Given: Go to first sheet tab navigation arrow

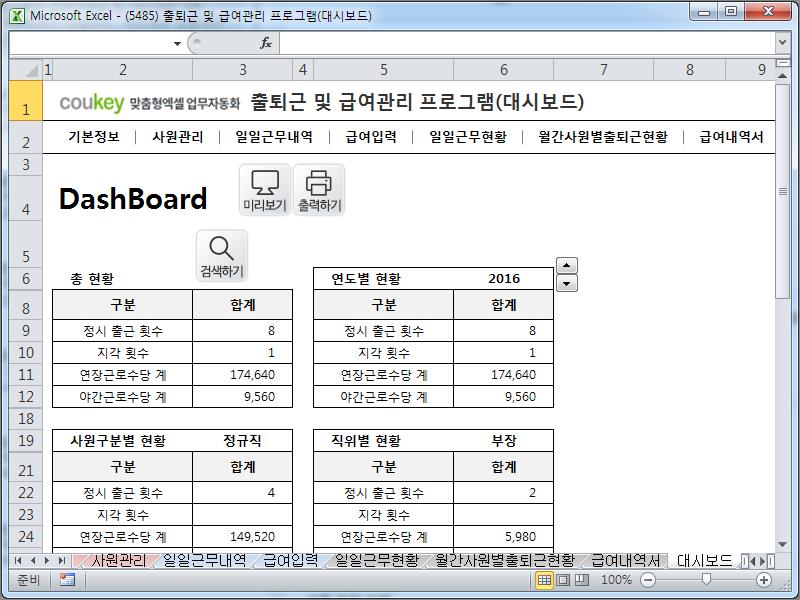Looking at the screenshot, I should tap(18, 561).
